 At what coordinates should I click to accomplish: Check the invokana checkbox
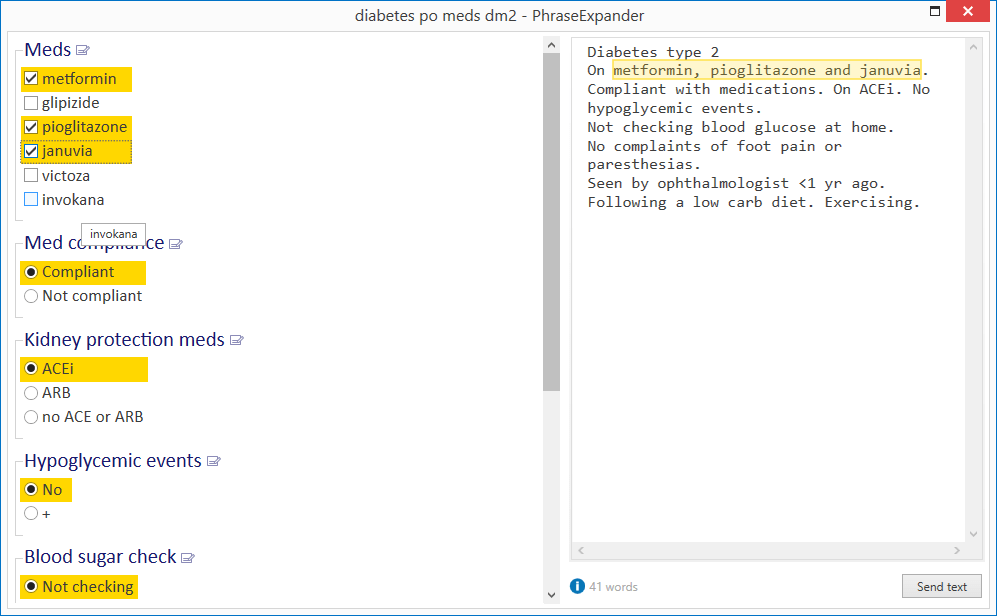tap(31, 200)
